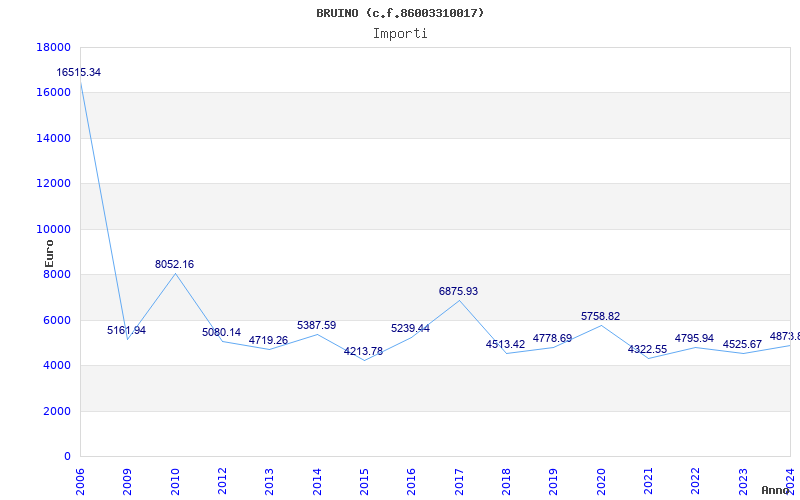
Task: Click x-axis year 2020
Action: [x=601, y=482]
